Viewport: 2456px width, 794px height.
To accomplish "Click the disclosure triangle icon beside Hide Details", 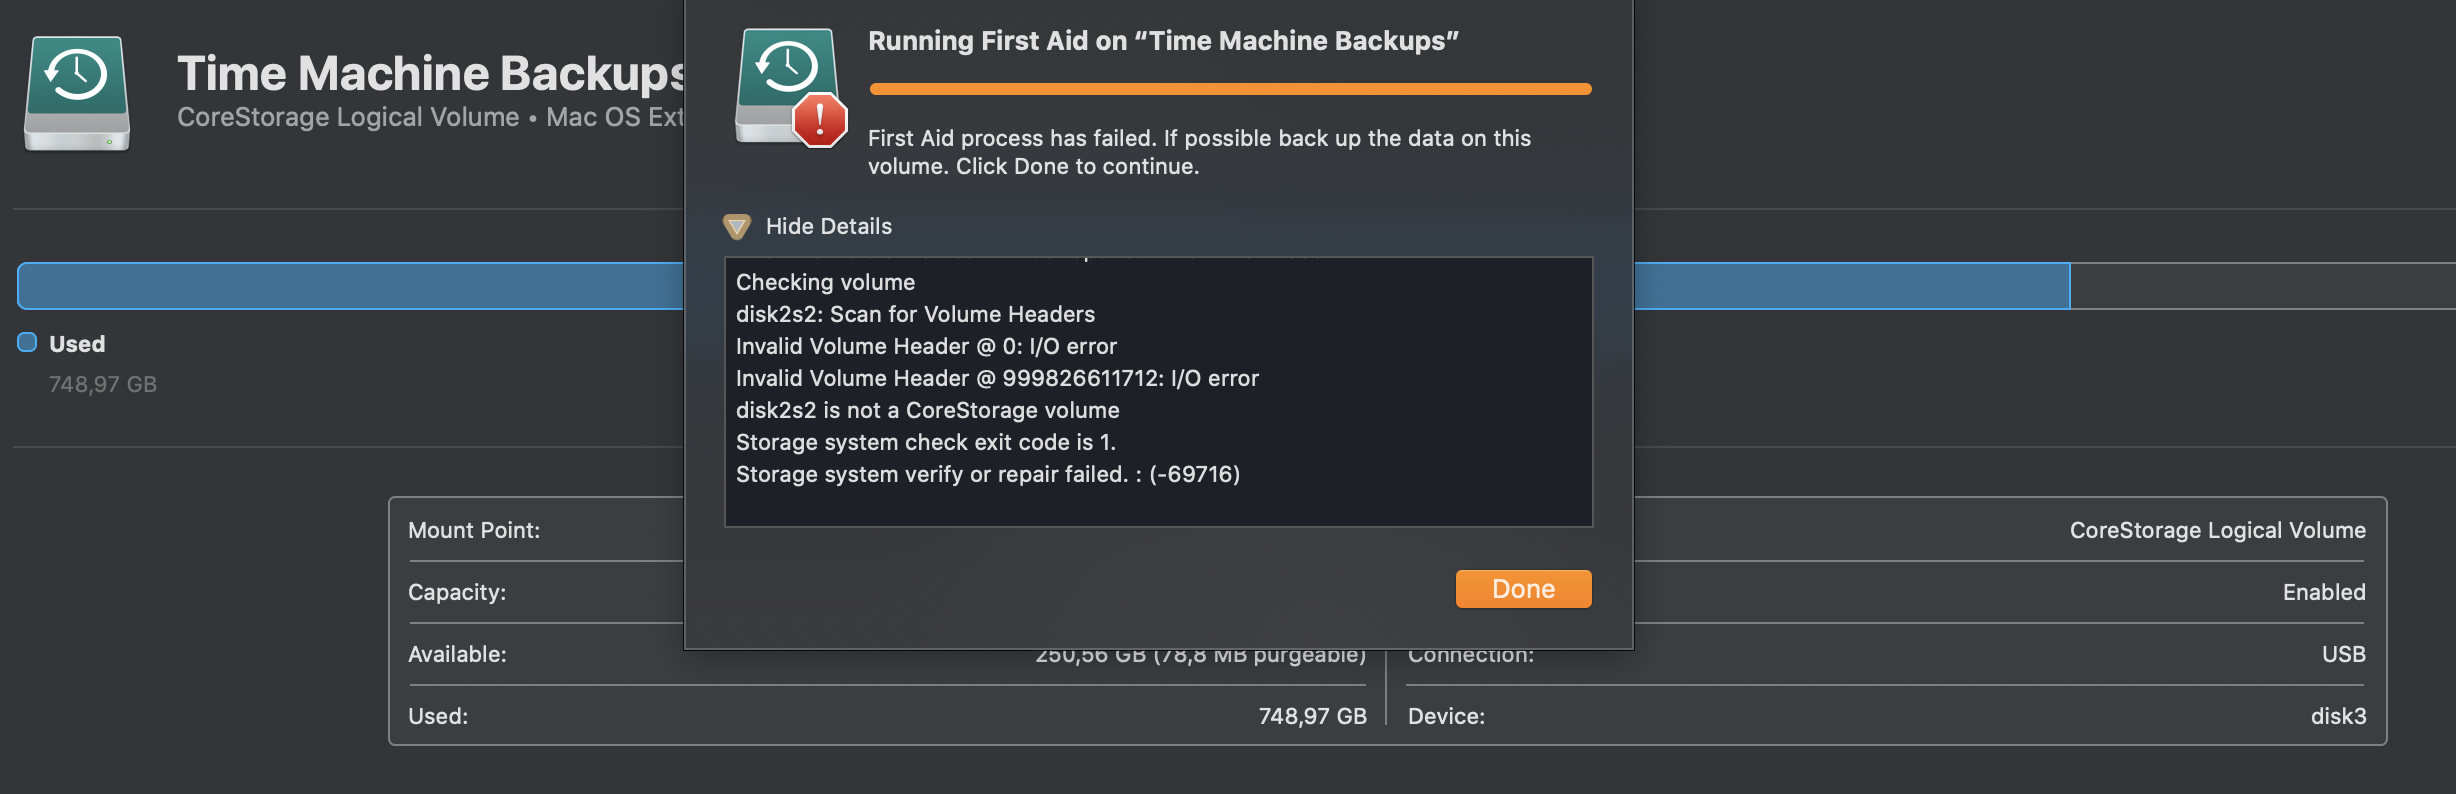I will 738,227.
